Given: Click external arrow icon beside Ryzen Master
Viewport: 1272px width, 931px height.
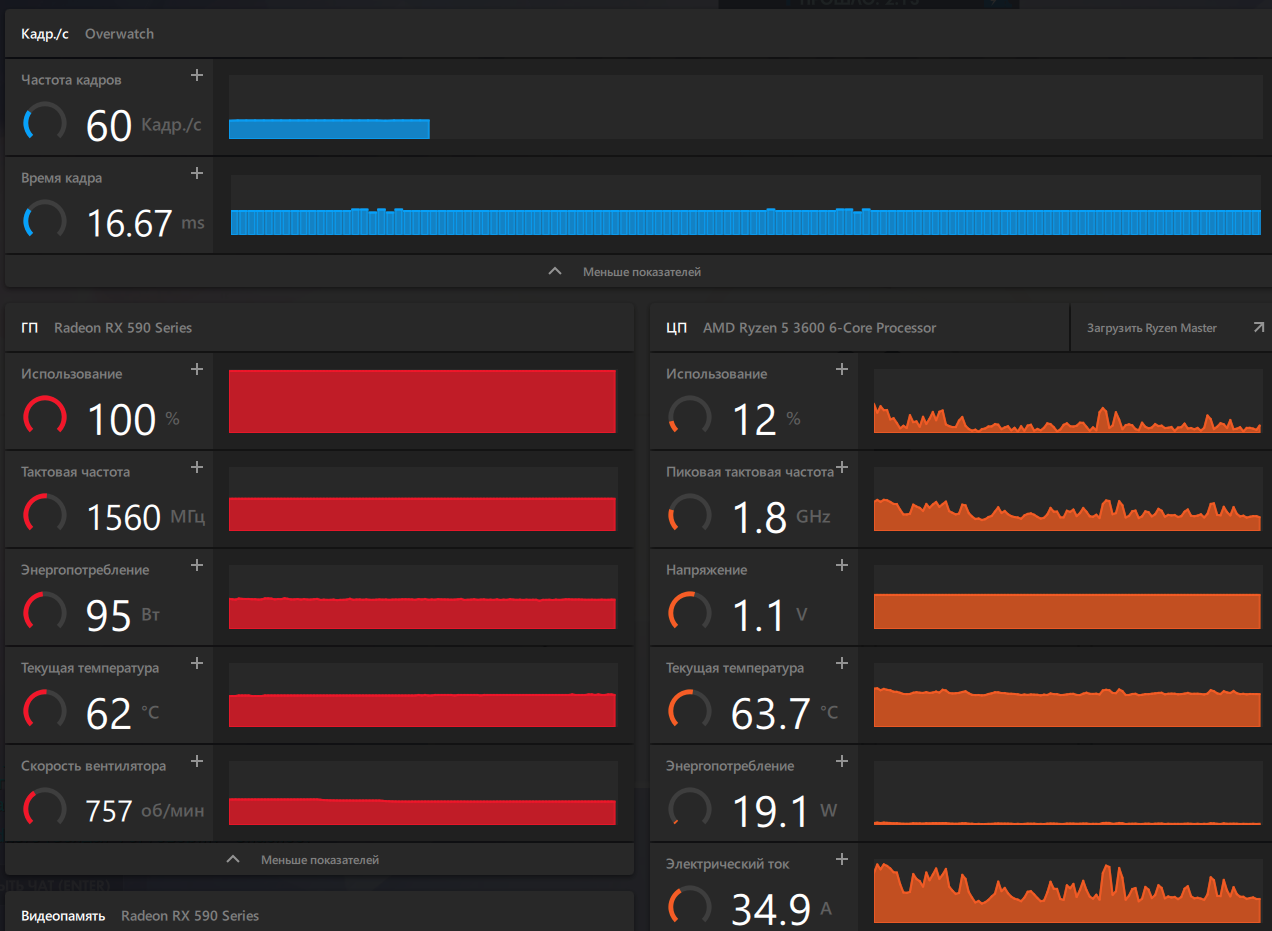Looking at the screenshot, I should (x=1258, y=327).
